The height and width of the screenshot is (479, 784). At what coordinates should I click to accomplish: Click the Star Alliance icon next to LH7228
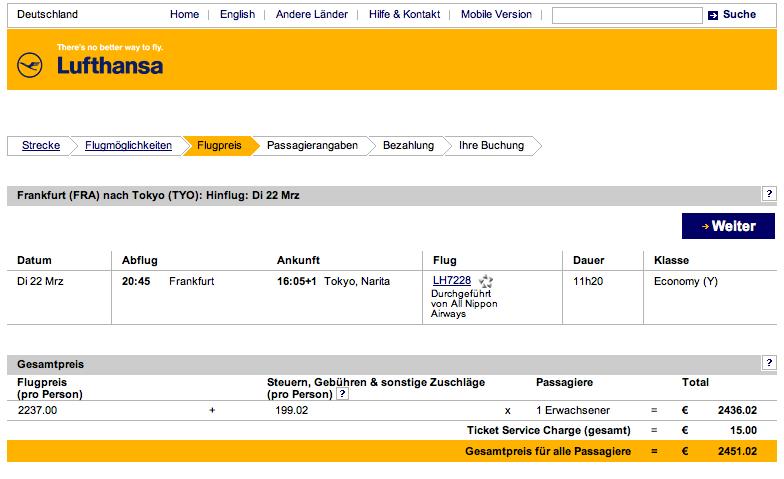[486, 281]
